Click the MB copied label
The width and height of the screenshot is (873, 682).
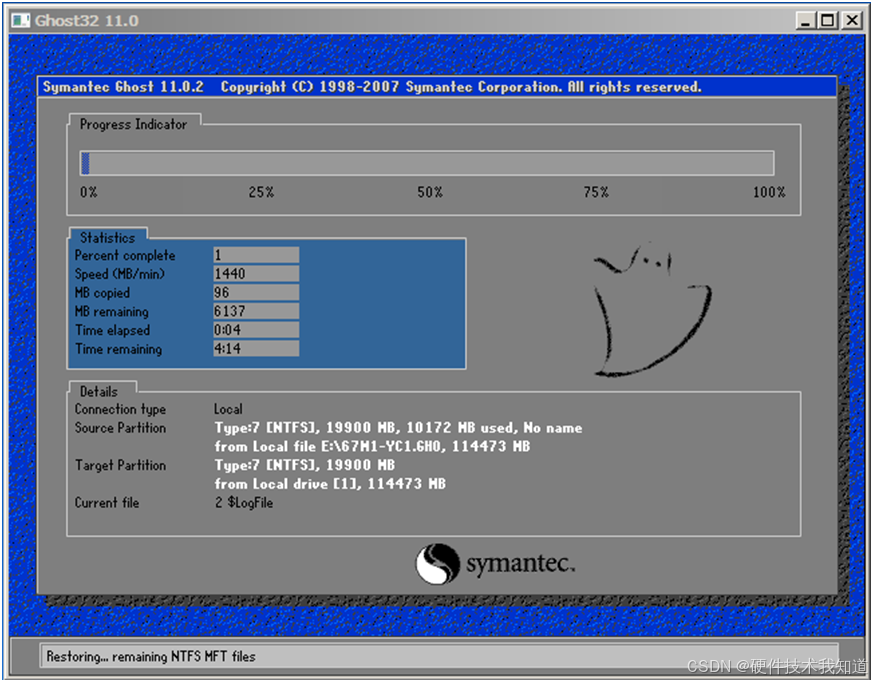(102, 293)
